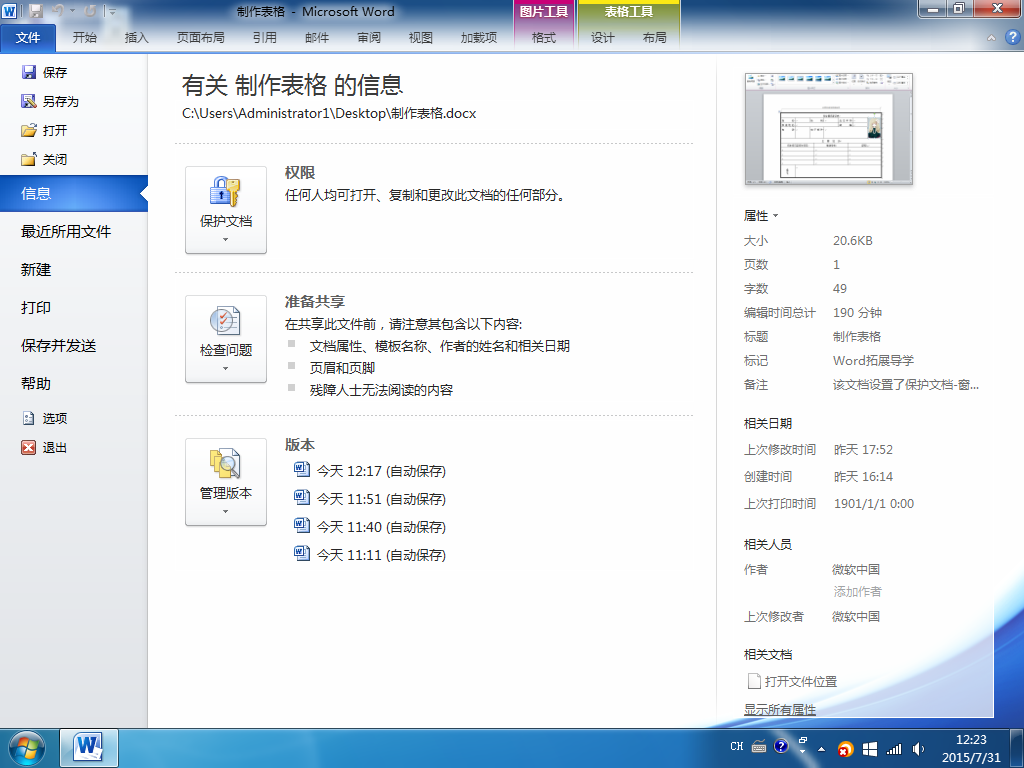
Task: Click the Protect Document lock icon
Action: 225,192
